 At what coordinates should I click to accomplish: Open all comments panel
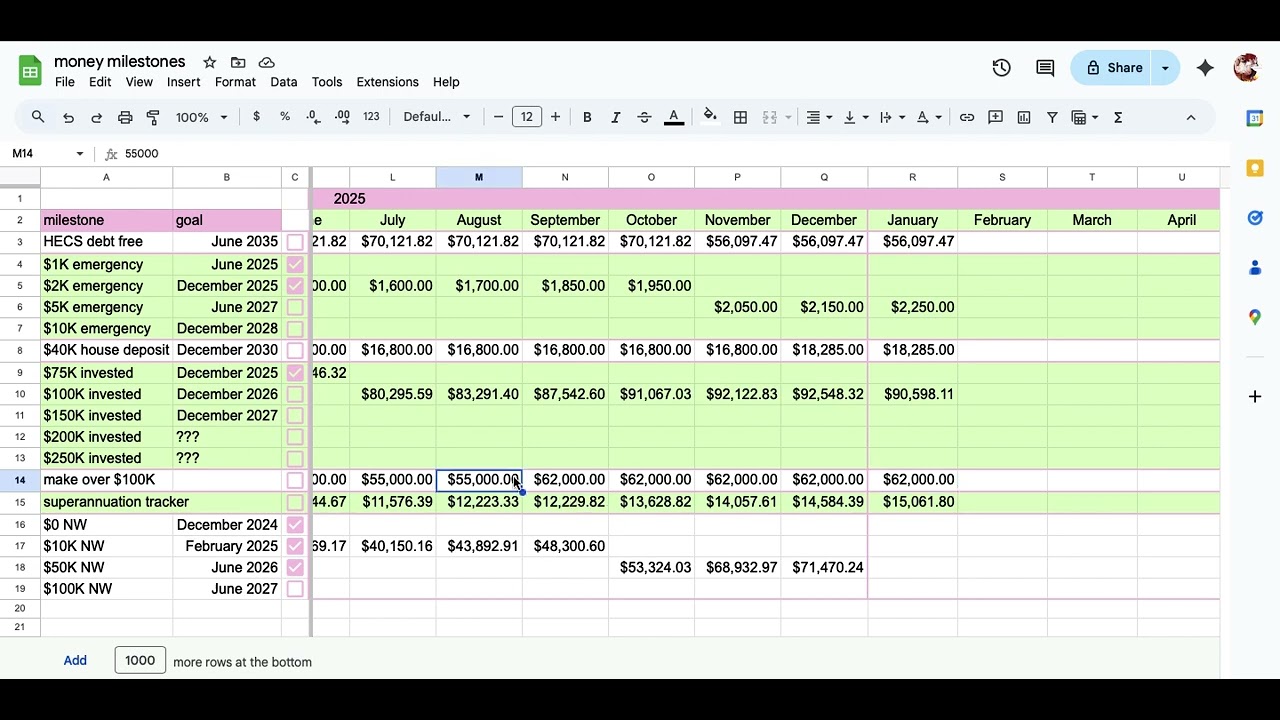click(x=1045, y=68)
